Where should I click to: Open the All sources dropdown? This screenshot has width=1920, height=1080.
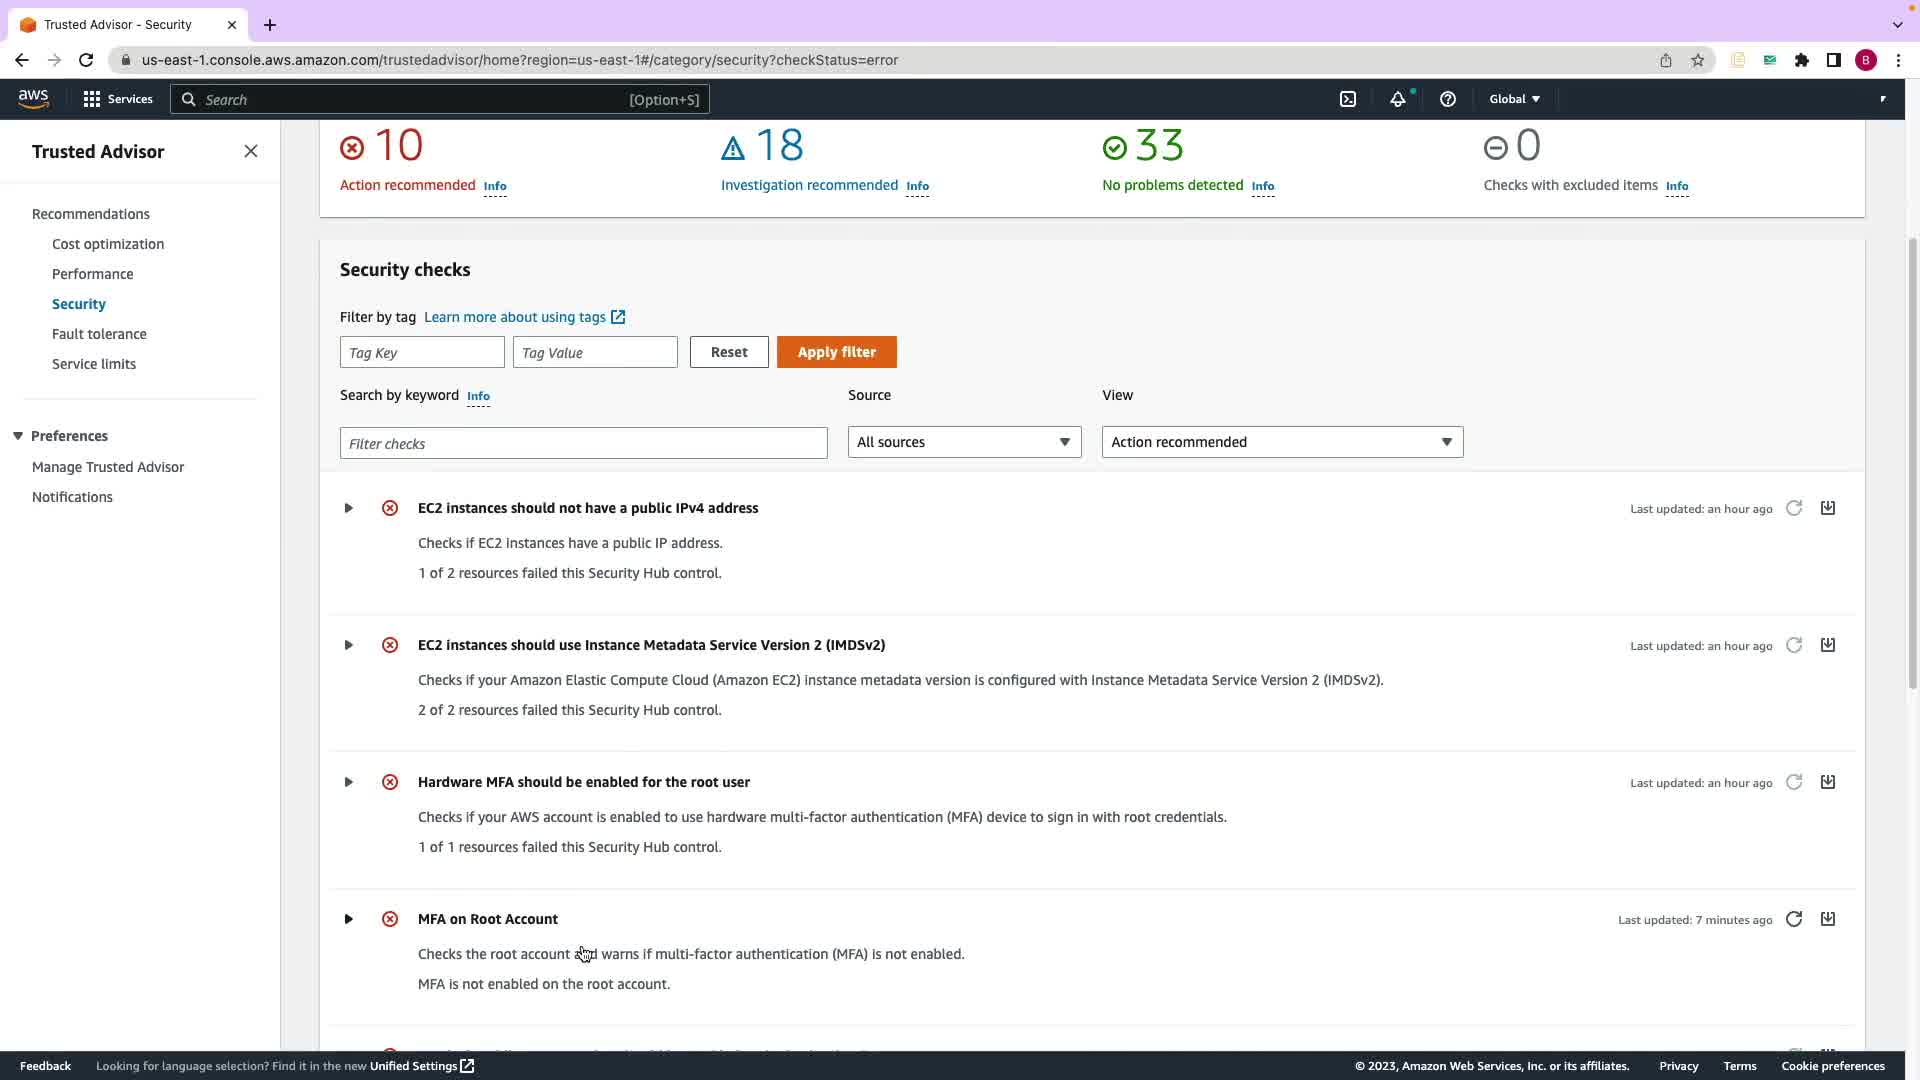tap(964, 442)
